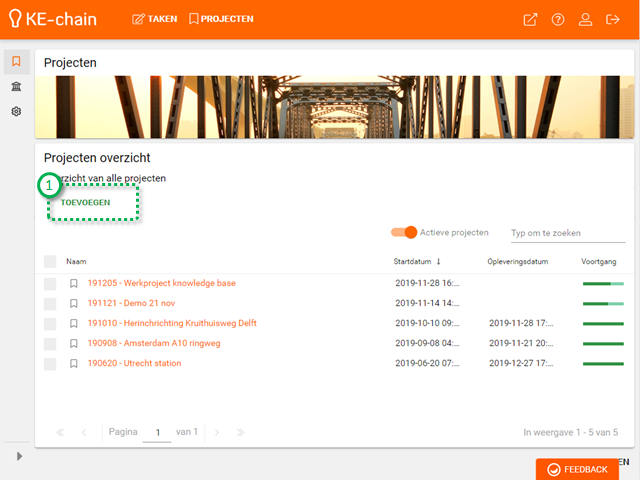The width and height of the screenshot is (640, 480).
Task: Tick the checkbox for 191121 - Demo 21 nov
Action: tap(50, 303)
